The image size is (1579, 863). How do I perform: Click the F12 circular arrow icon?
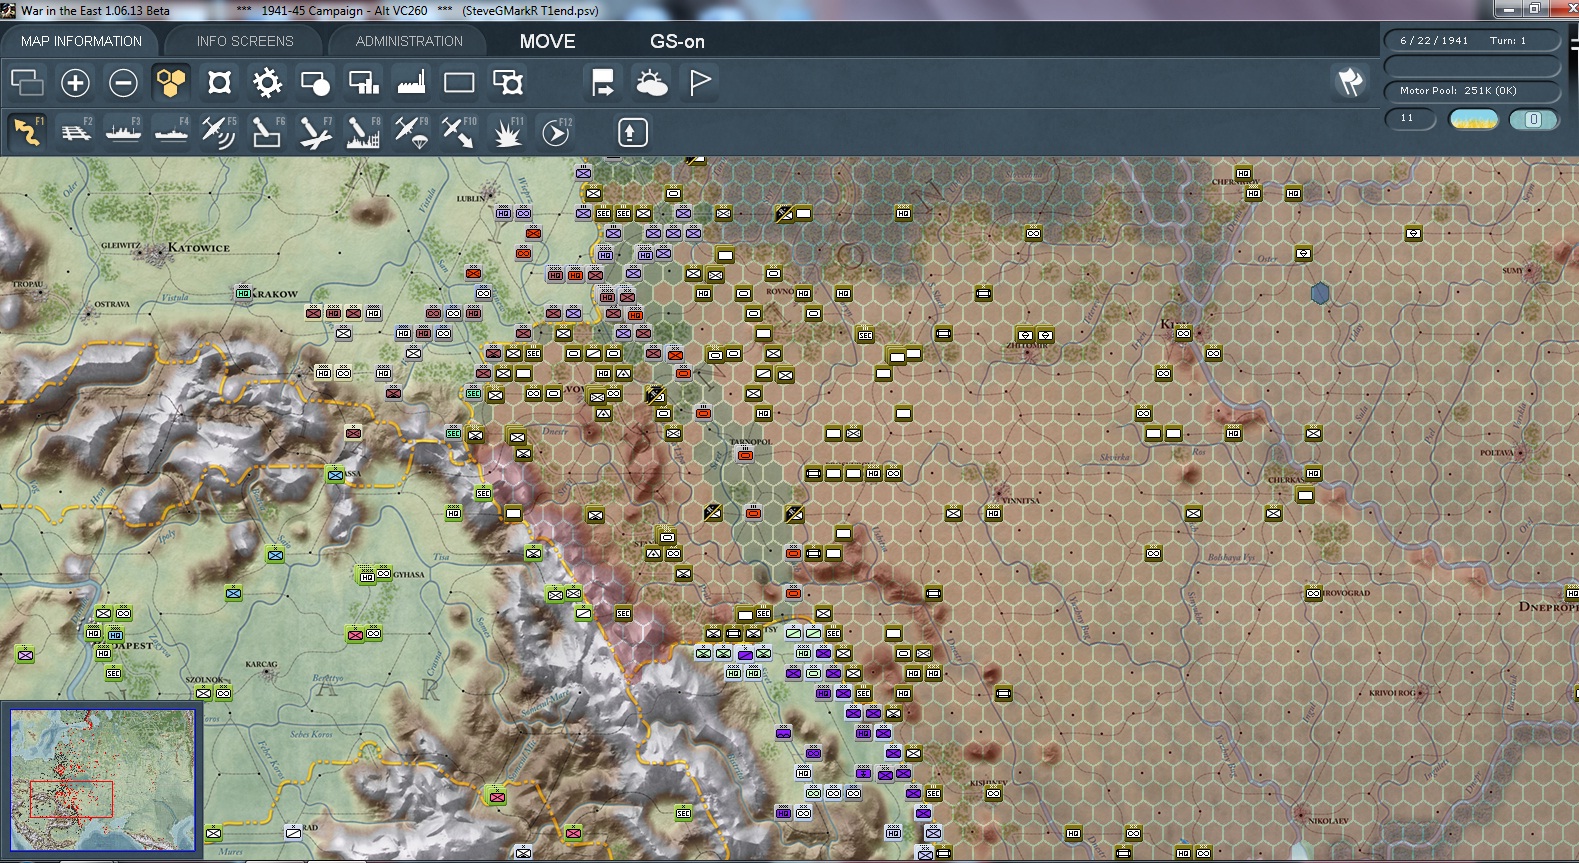click(x=556, y=132)
